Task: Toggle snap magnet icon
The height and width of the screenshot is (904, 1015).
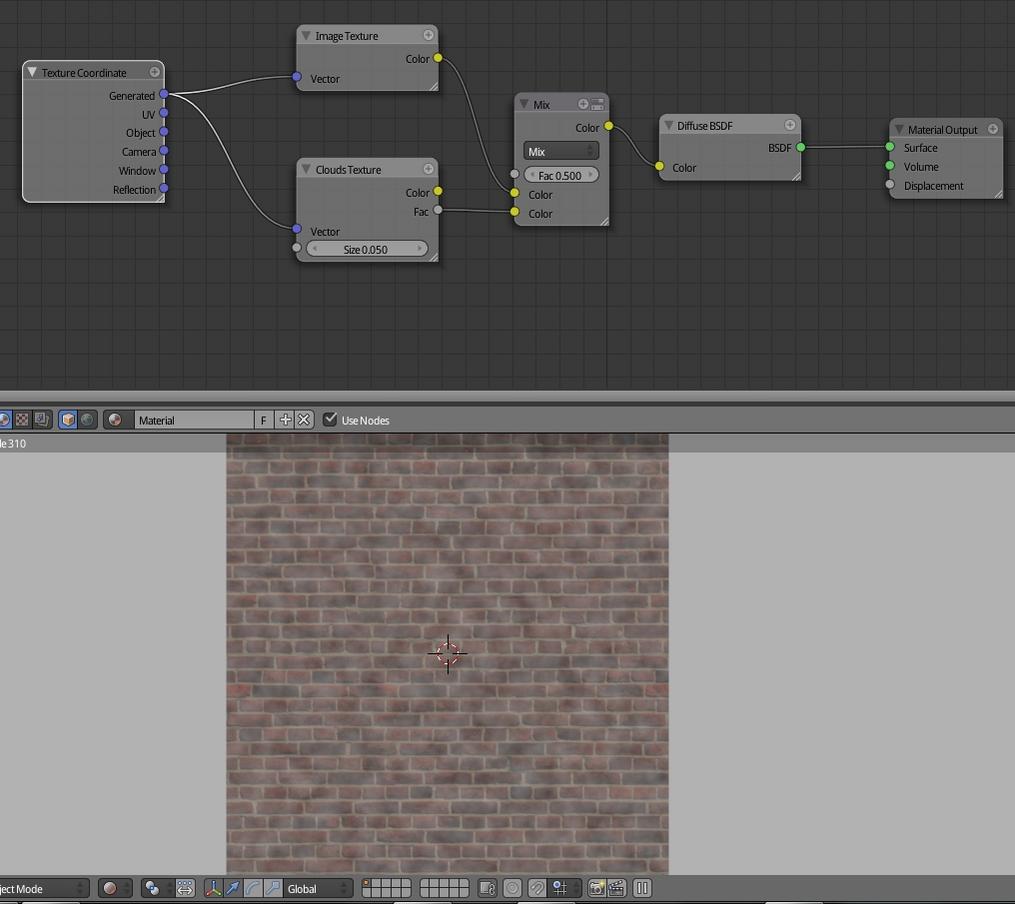Action: (537, 888)
